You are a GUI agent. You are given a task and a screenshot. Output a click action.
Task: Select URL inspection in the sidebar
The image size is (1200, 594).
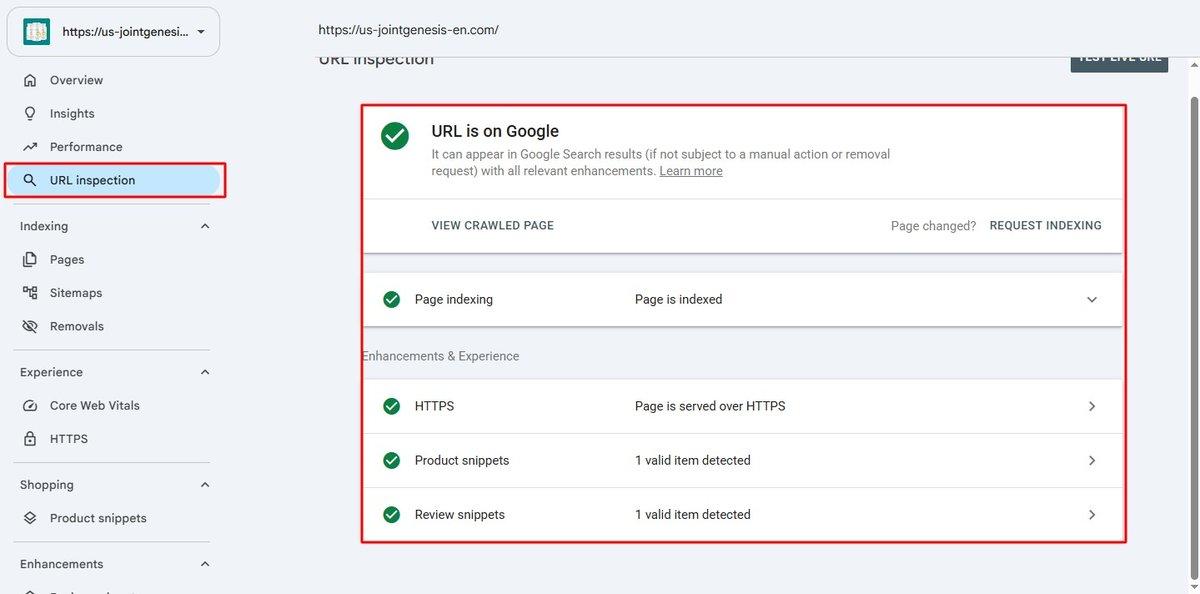tap(113, 180)
